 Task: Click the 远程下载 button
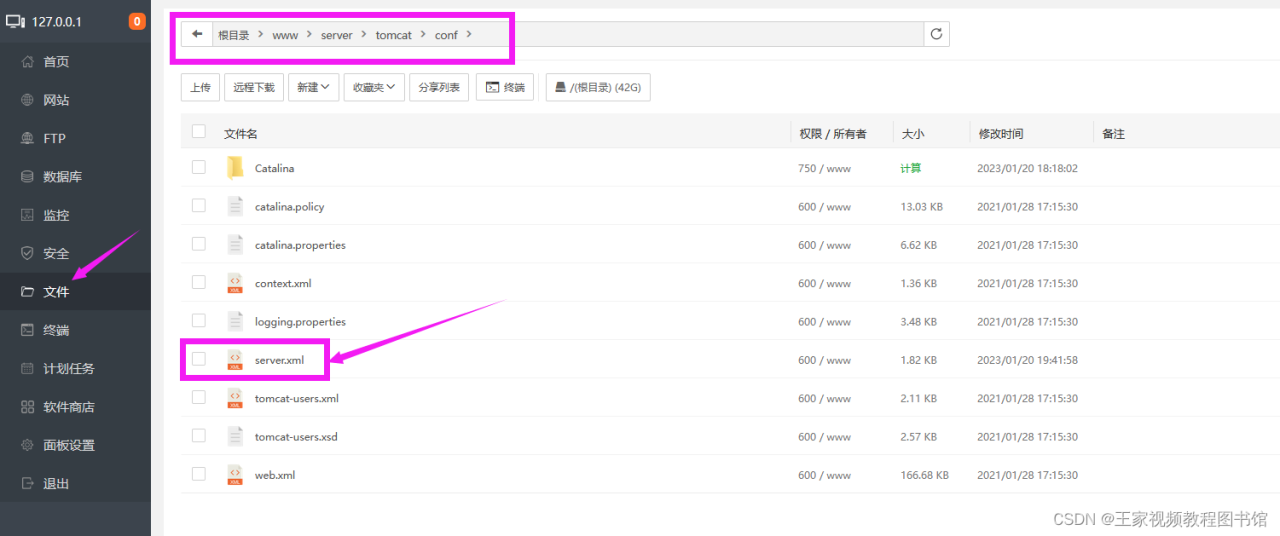[x=254, y=88]
